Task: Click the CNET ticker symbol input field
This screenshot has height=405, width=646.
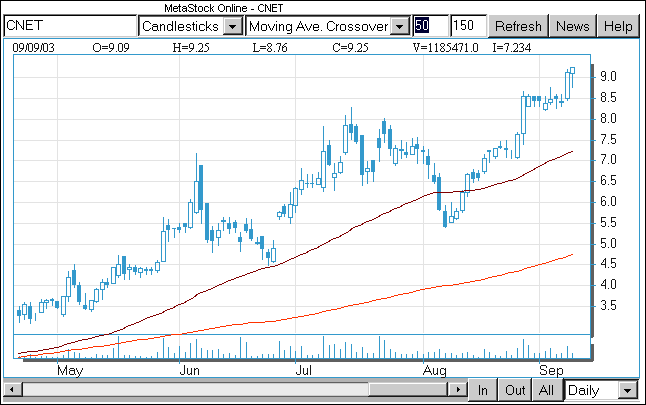Action: pos(70,26)
